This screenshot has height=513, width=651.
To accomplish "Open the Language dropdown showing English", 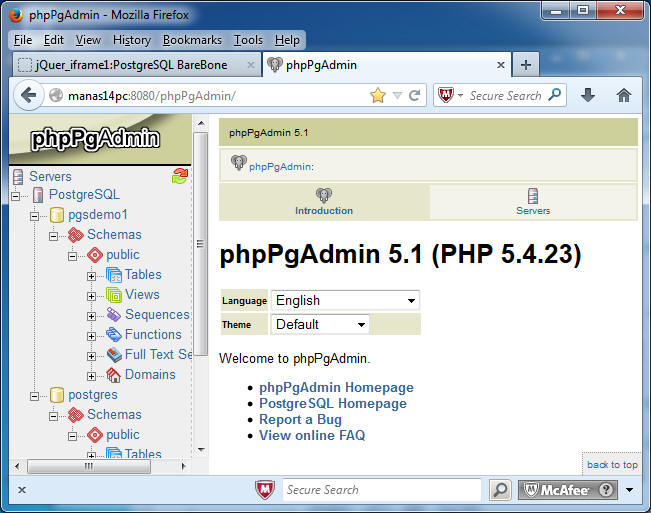I will tap(345, 300).
